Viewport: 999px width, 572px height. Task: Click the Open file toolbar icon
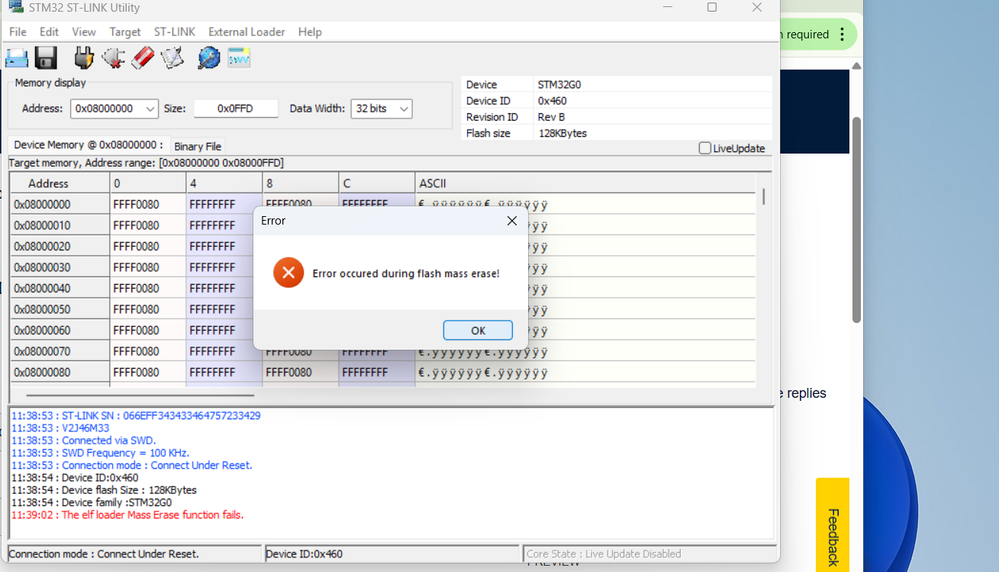point(17,58)
